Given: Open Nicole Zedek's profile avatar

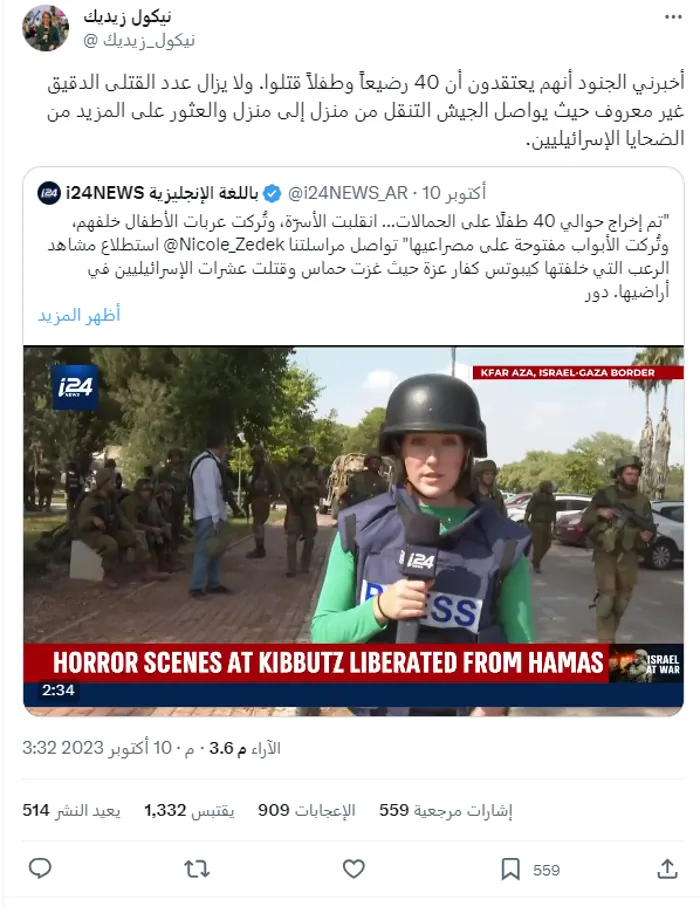Looking at the screenshot, I should [45, 28].
